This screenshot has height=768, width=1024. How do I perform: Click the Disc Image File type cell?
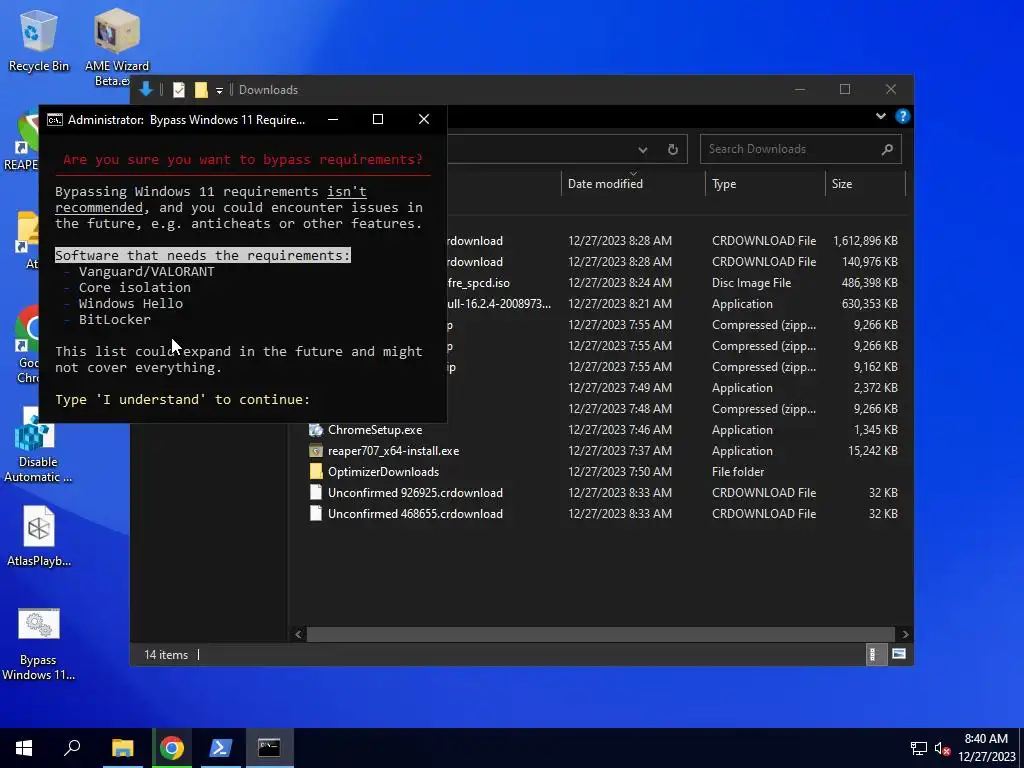click(x=751, y=283)
